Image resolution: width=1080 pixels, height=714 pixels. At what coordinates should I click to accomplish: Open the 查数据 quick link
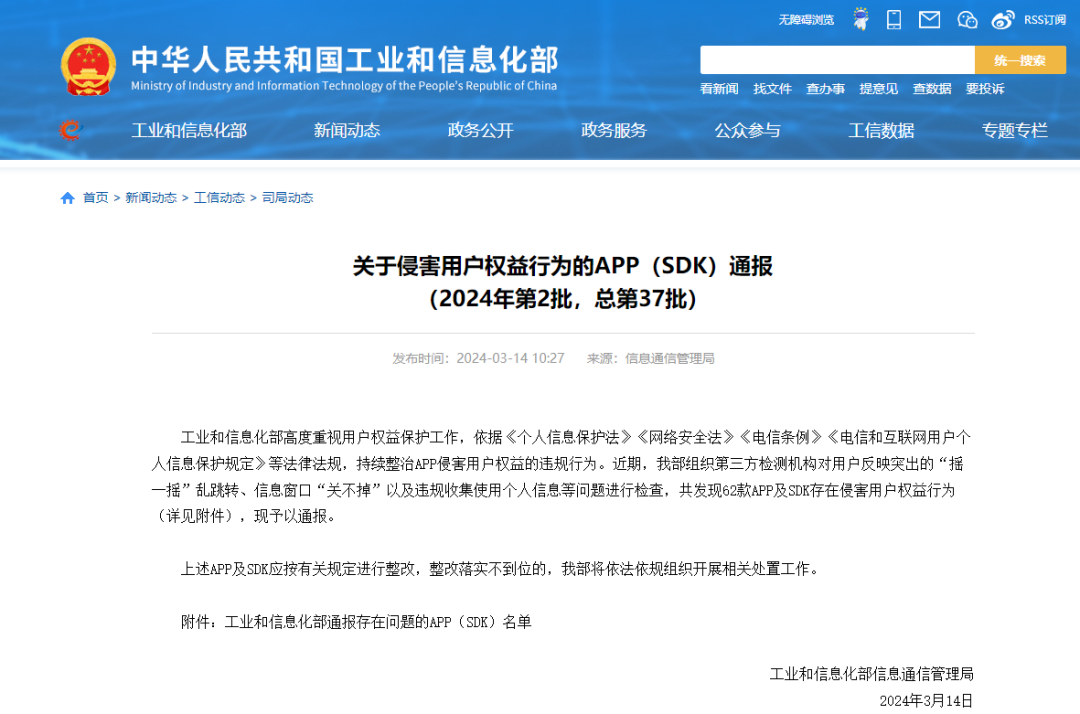click(x=931, y=89)
